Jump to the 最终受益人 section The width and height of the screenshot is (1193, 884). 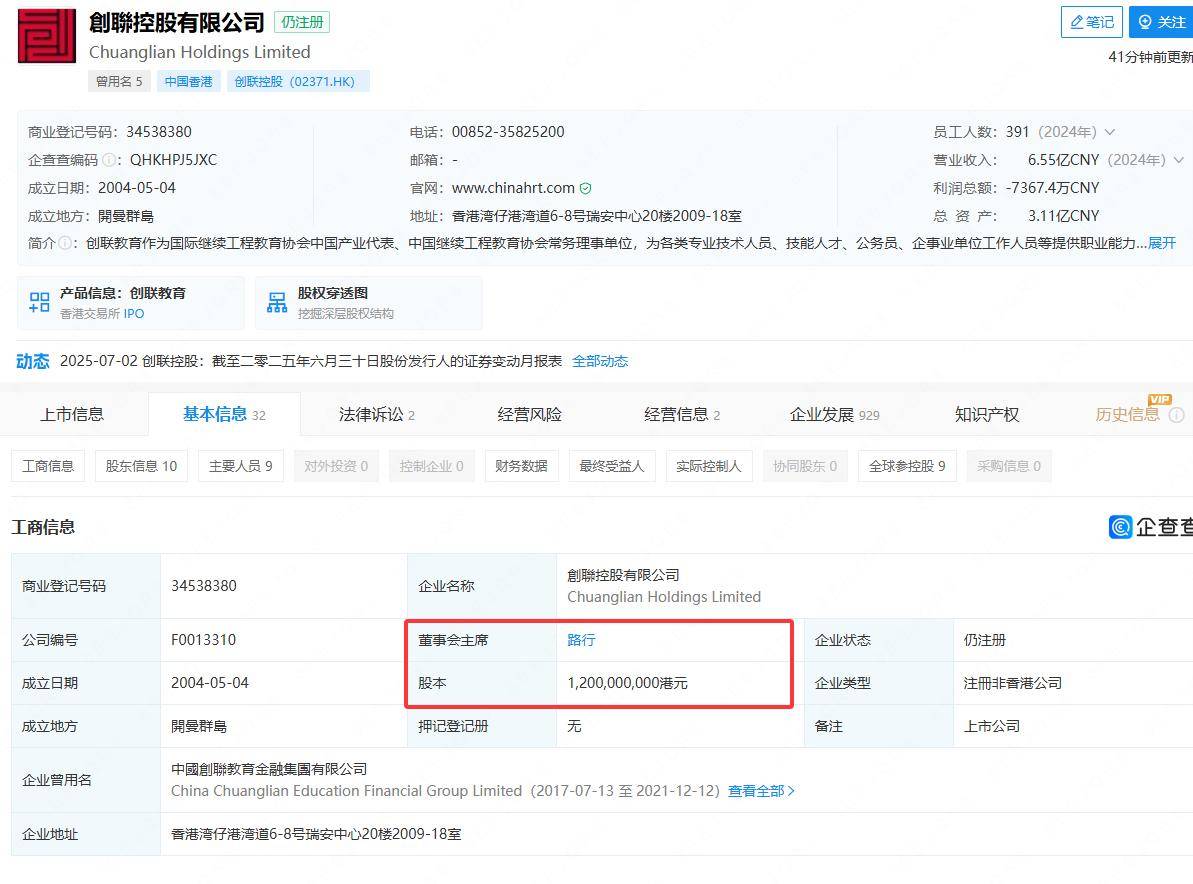[612, 466]
